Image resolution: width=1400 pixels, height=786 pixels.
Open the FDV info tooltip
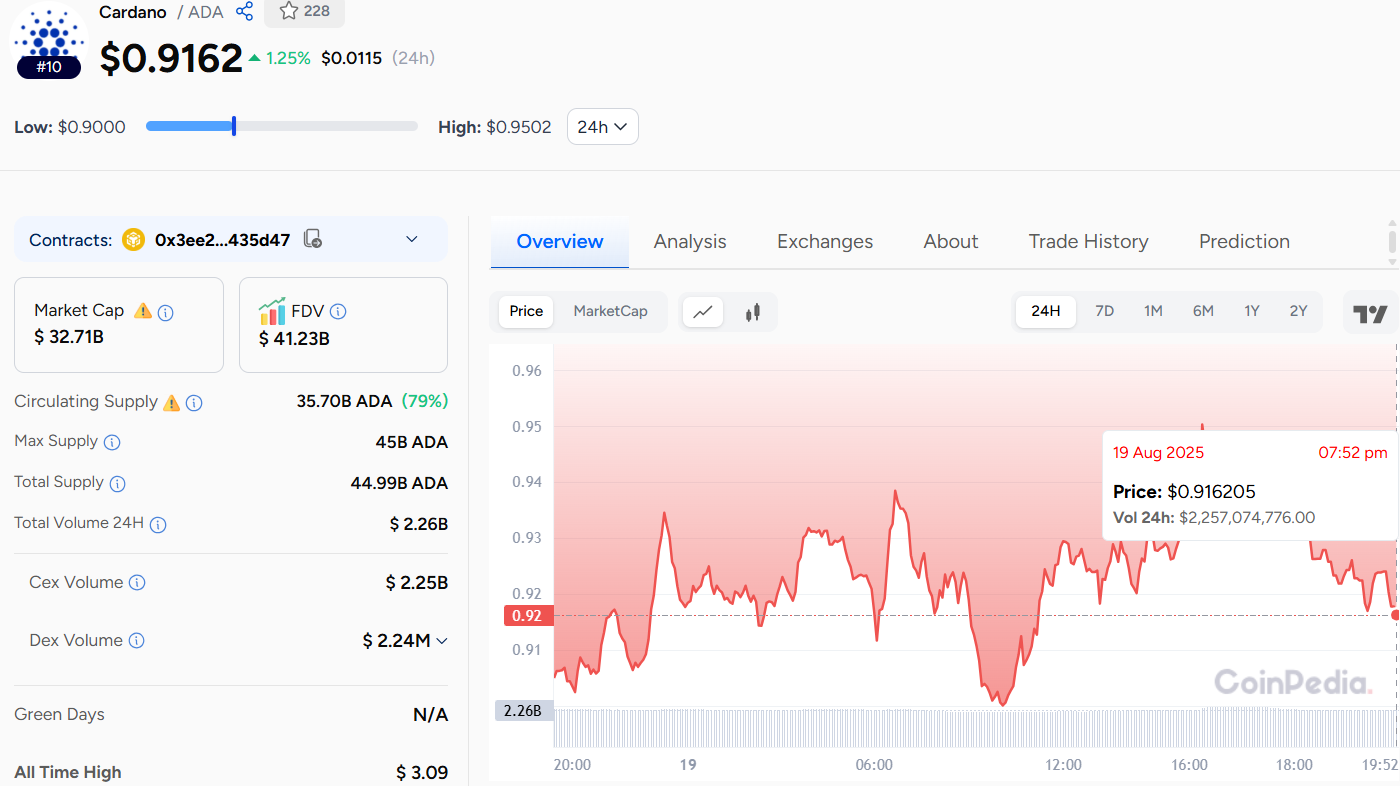pos(338,312)
